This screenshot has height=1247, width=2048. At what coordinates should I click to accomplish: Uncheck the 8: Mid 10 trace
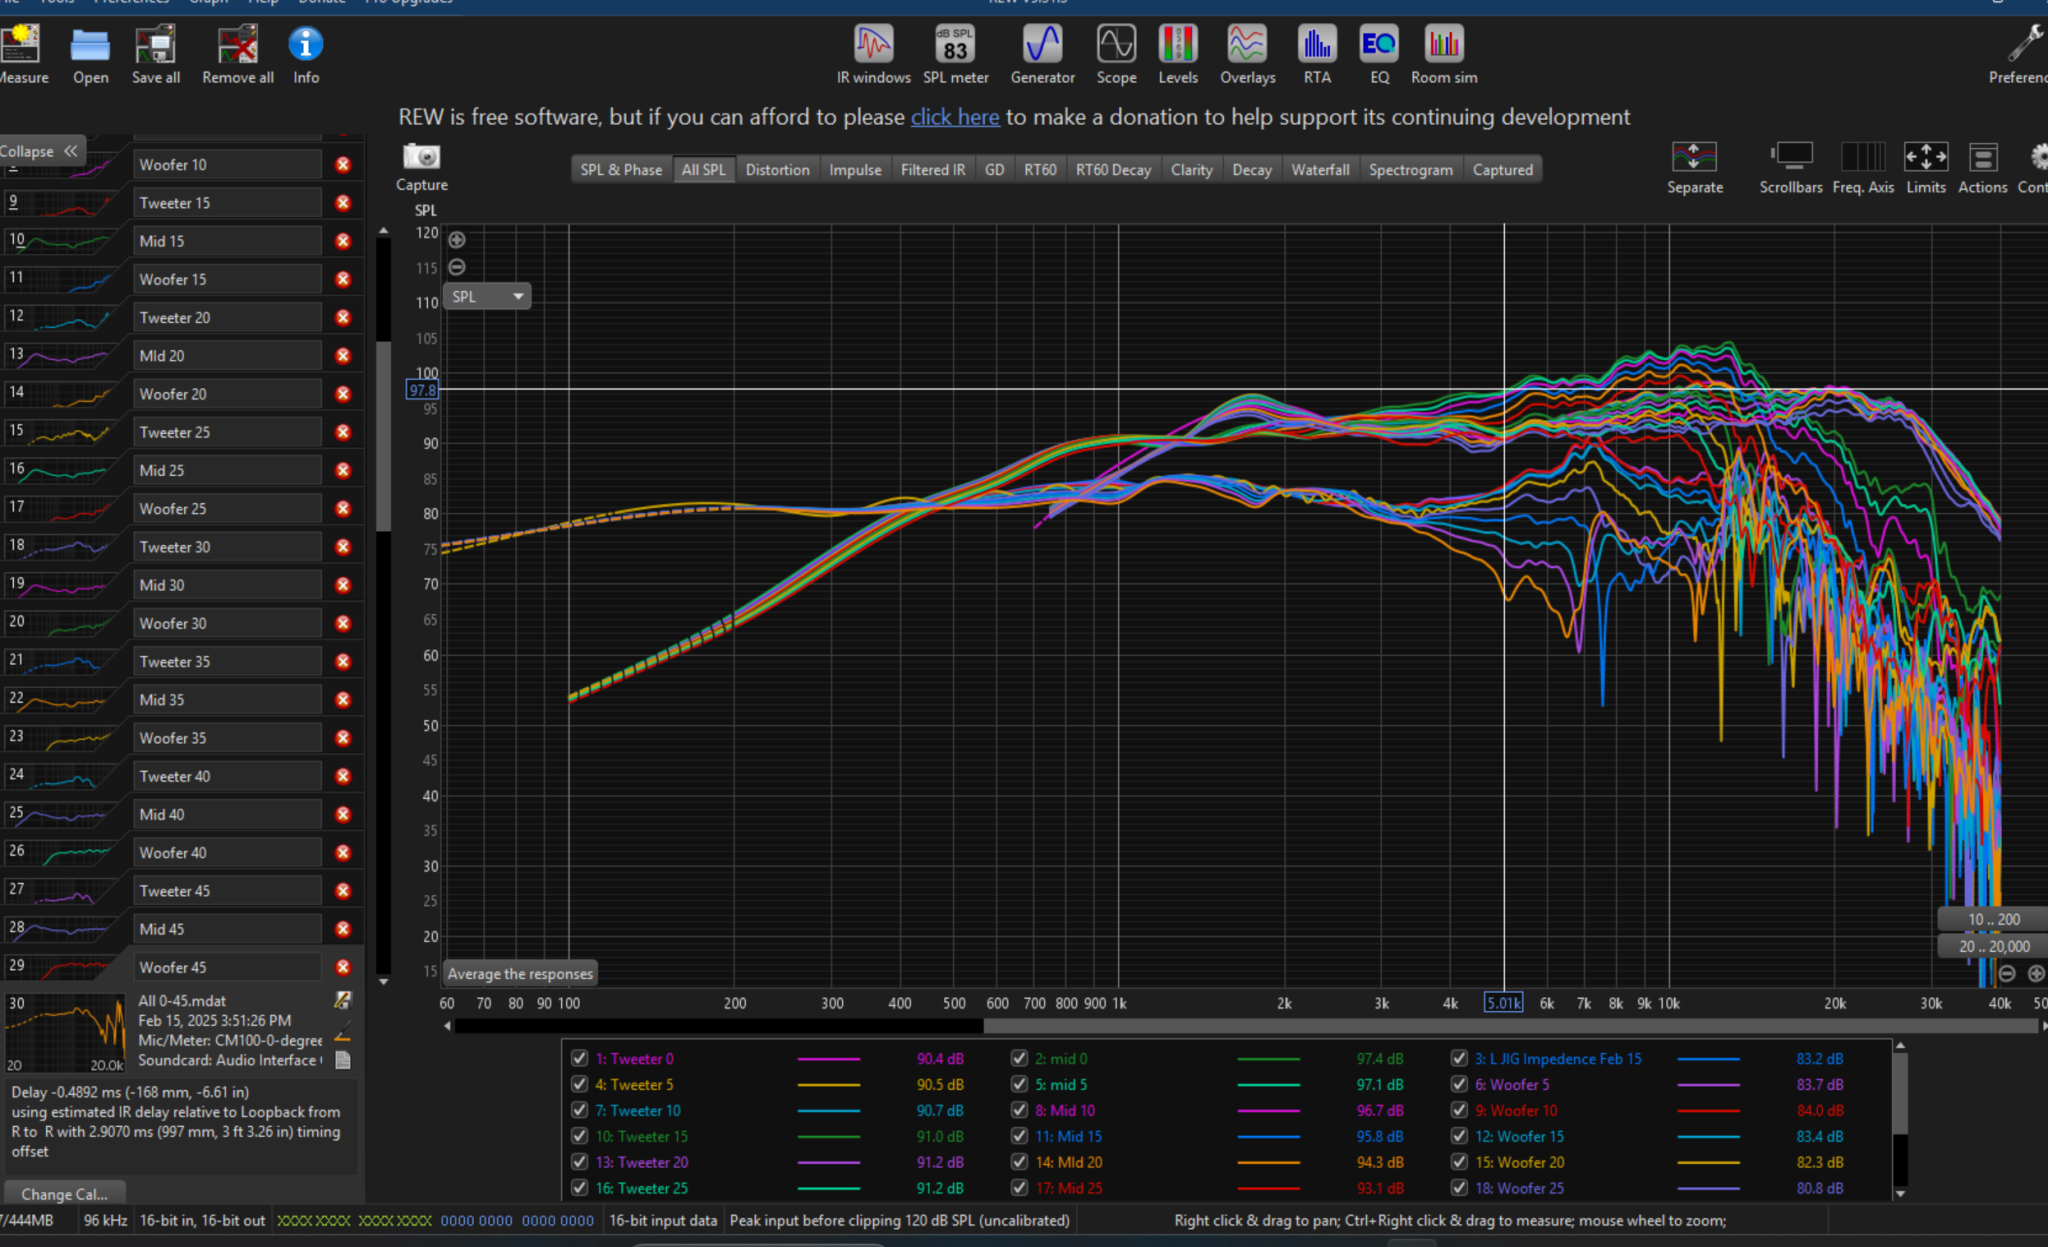click(x=1019, y=1110)
